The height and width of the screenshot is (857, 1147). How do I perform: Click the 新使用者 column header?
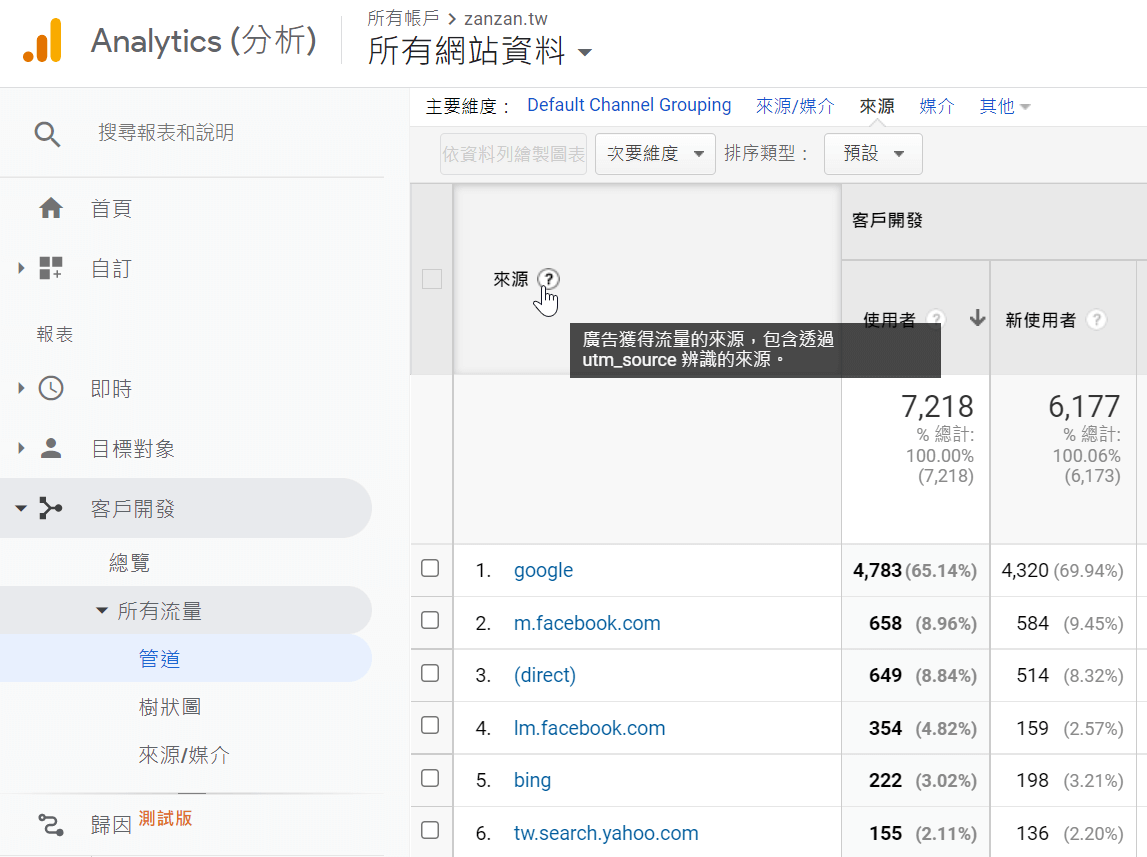click(x=1040, y=320)
